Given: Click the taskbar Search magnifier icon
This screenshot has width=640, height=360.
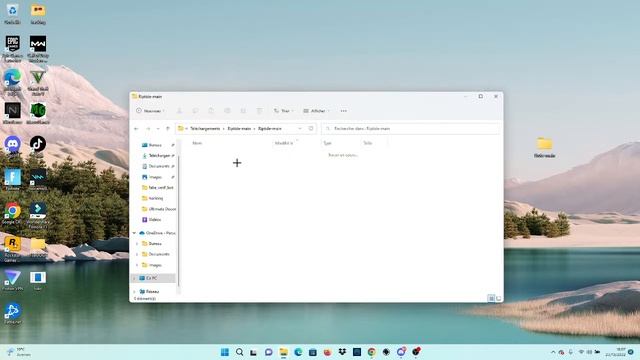Looking at the screenshot, I should pos(239,352).
